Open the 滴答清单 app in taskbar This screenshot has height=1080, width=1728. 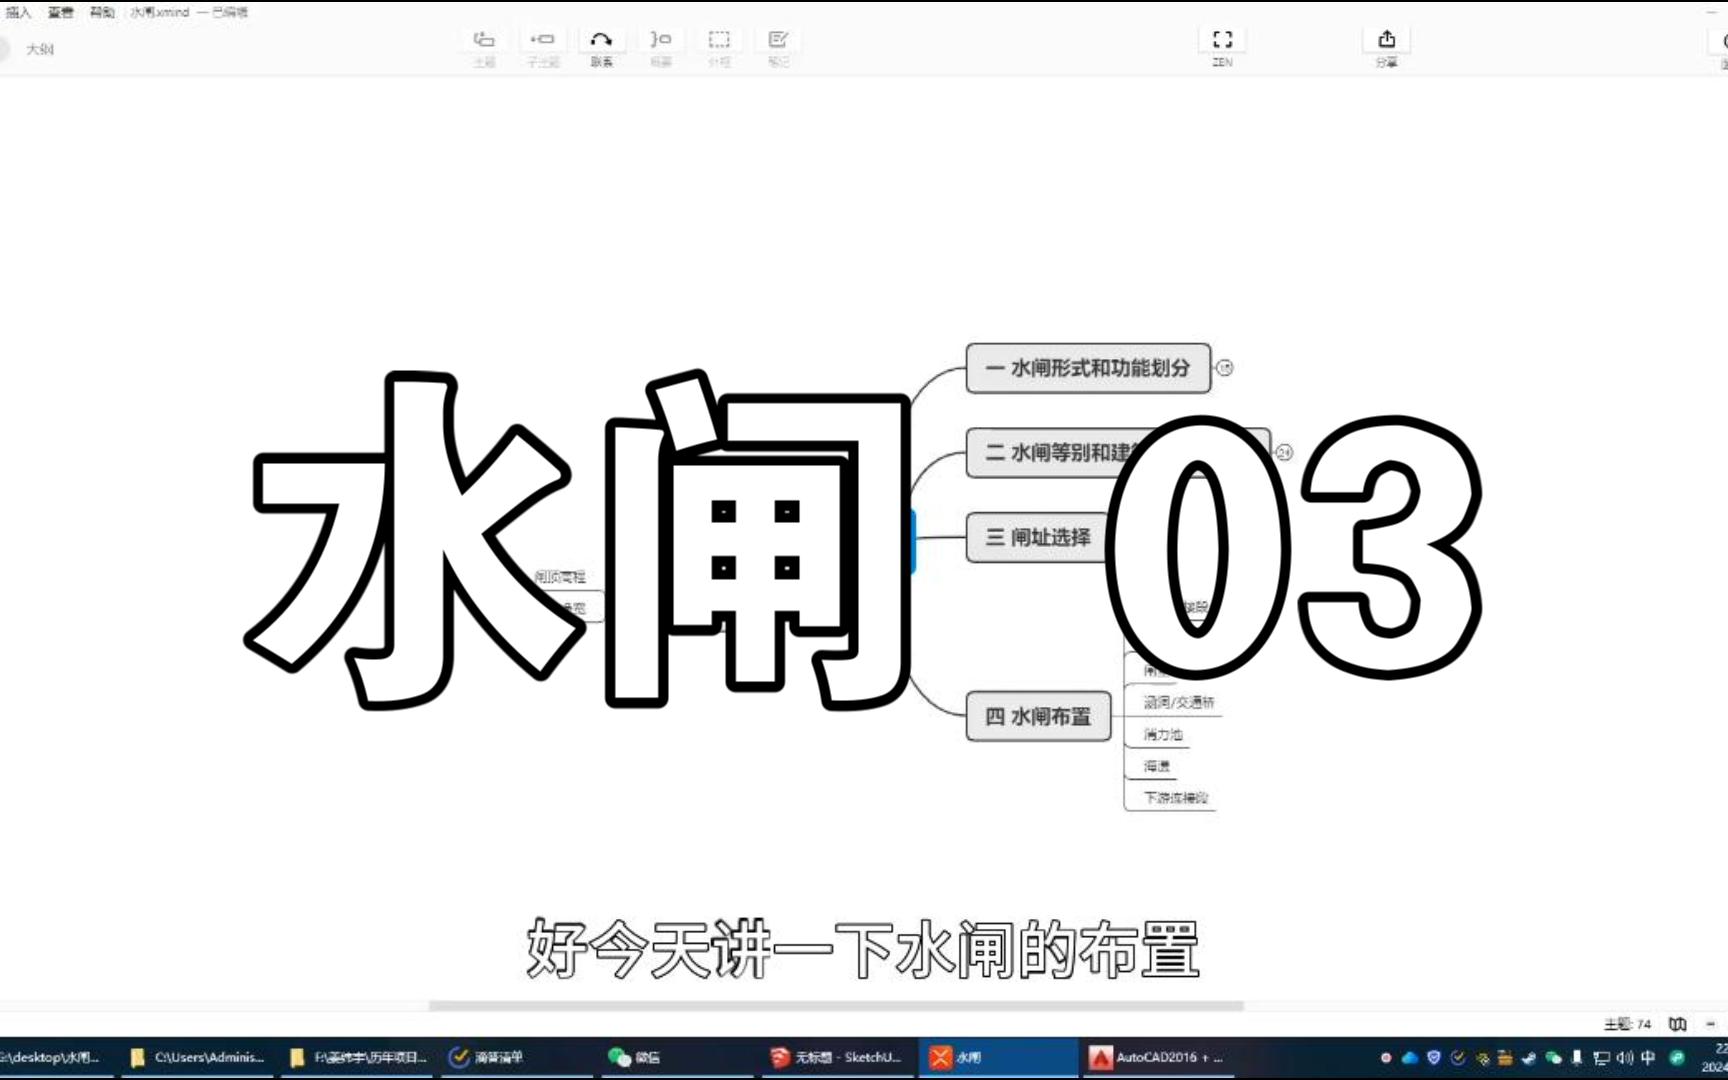pyautogui.click(x=517, y=1057)
